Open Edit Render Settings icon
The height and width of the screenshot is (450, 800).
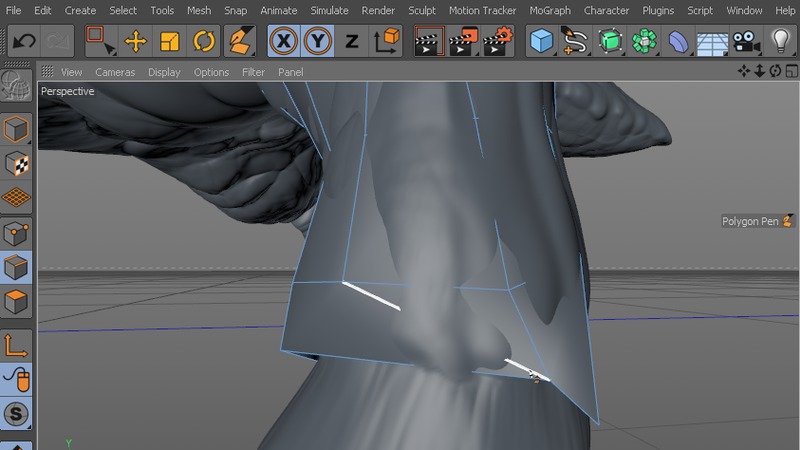click(x=497, y=42)
